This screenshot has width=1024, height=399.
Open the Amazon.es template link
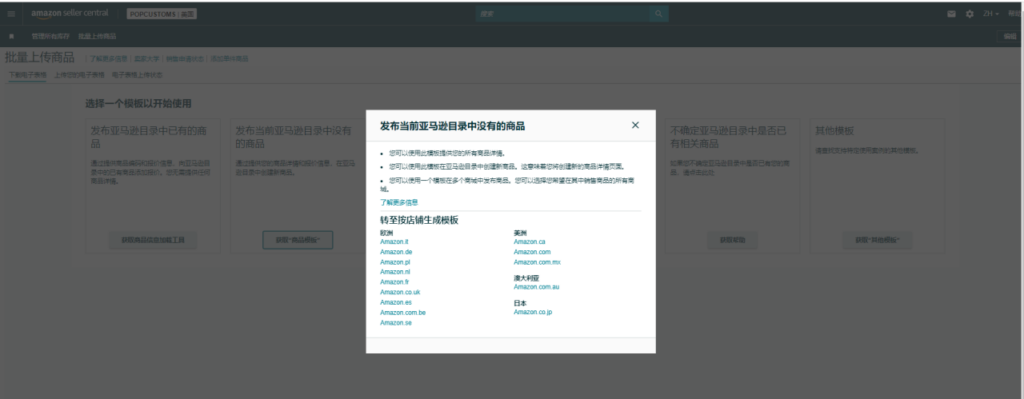click(x=396, y=302)
